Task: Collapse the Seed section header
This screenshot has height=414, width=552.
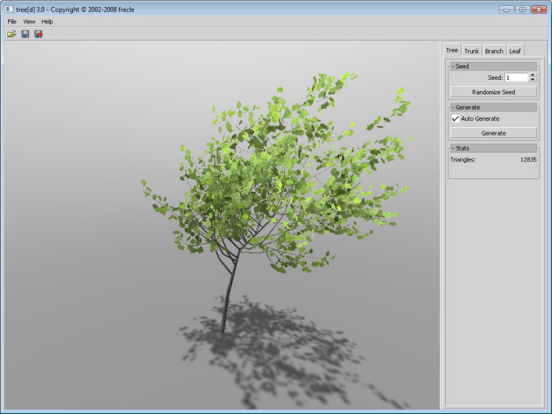Action: tap(494, 66)
